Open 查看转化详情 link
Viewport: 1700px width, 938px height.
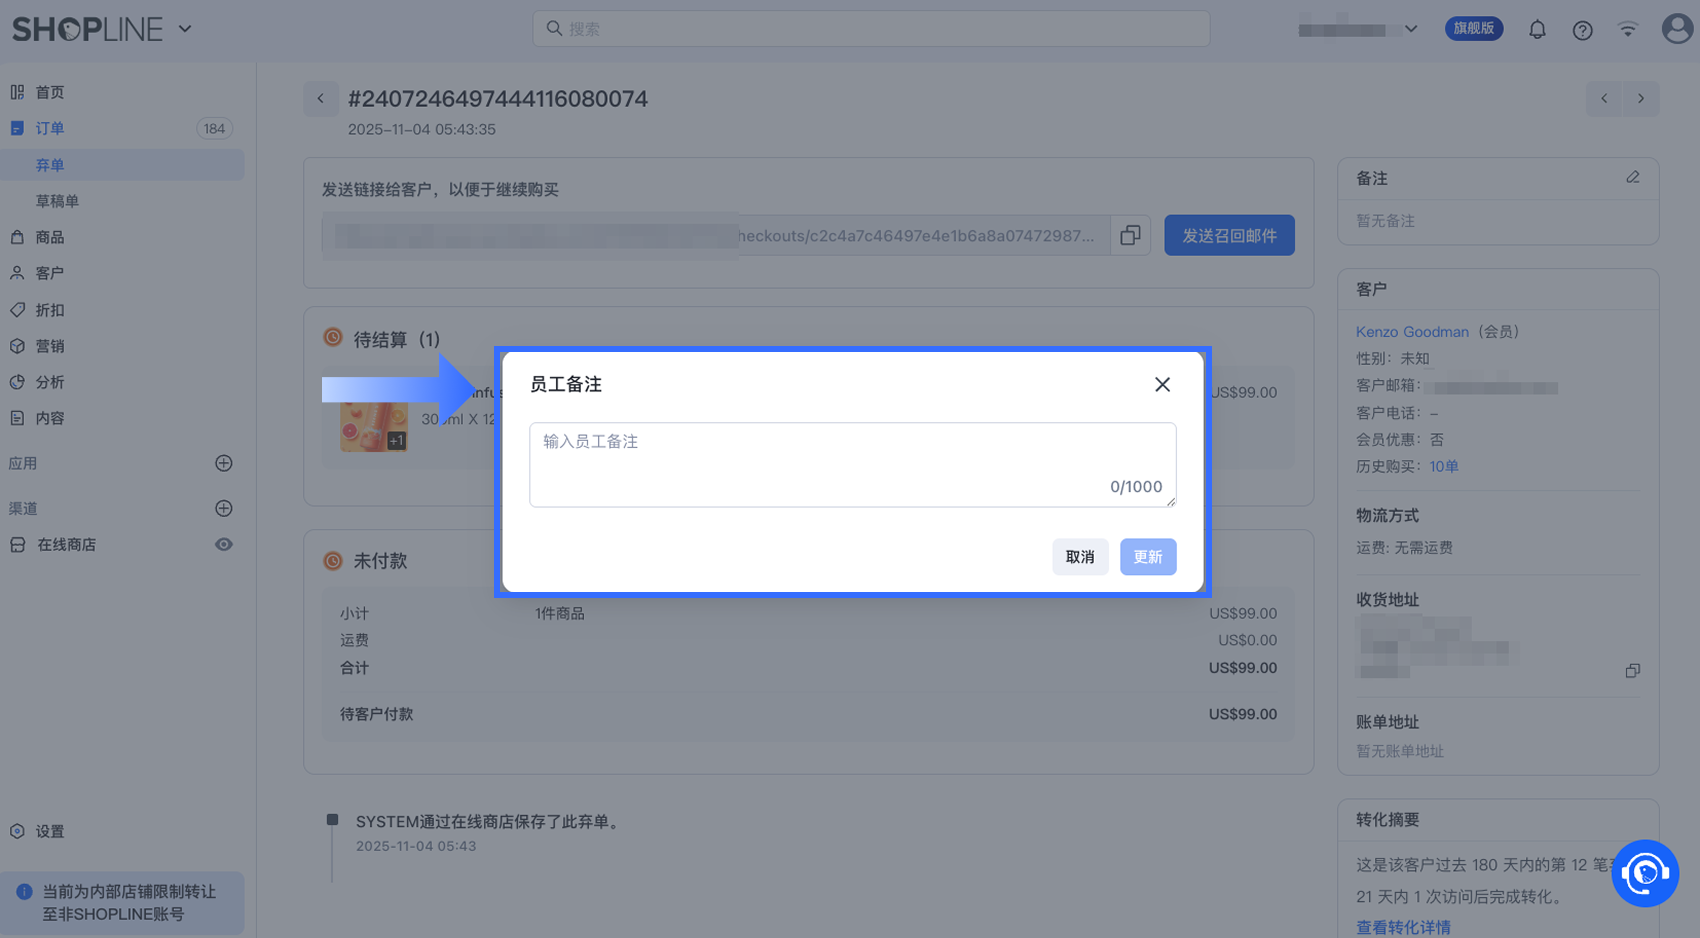[x=1403, y=927]
